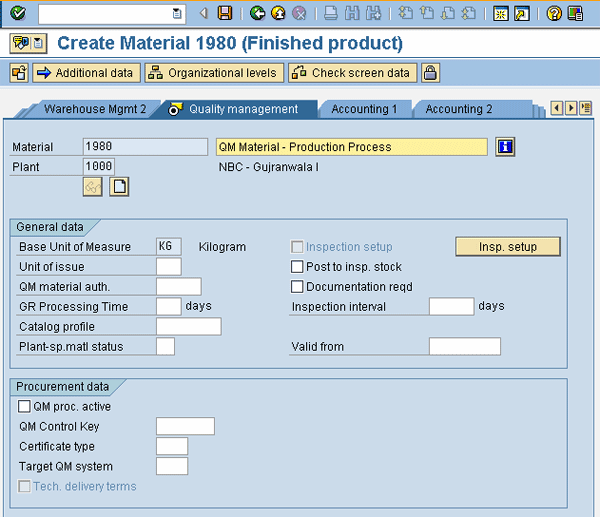
Task: Open Help with the question mark icon
Action: [554, 13]
